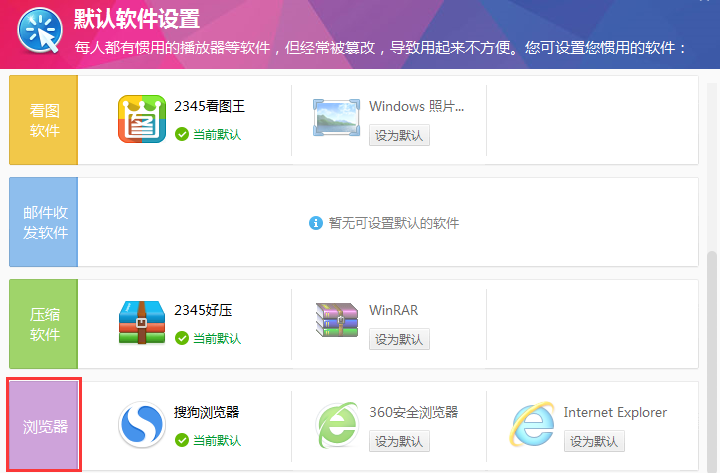Click the 360安全浏览器 name text
720x473 pixels.
(414, 412)
